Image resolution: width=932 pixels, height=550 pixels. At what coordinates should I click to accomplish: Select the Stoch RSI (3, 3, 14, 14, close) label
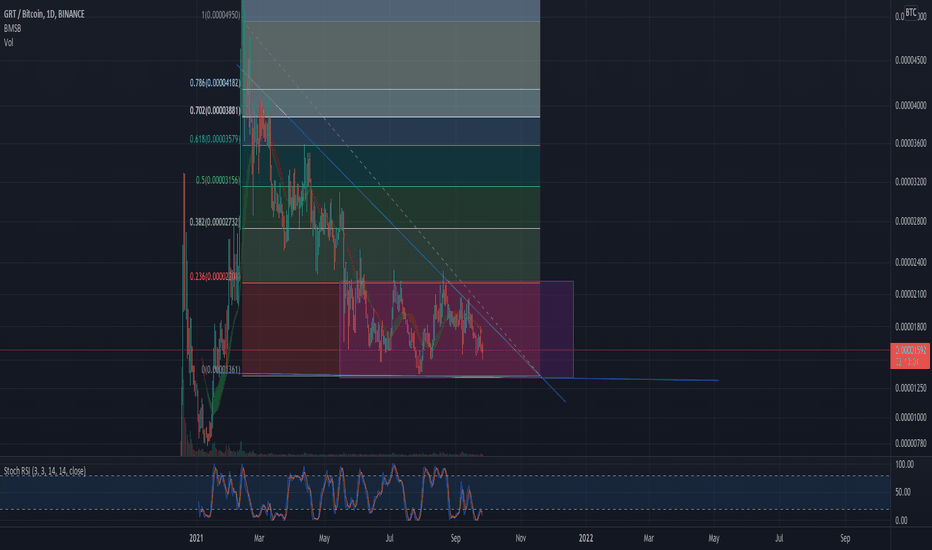pyautogui.click(x=45, y=471)
